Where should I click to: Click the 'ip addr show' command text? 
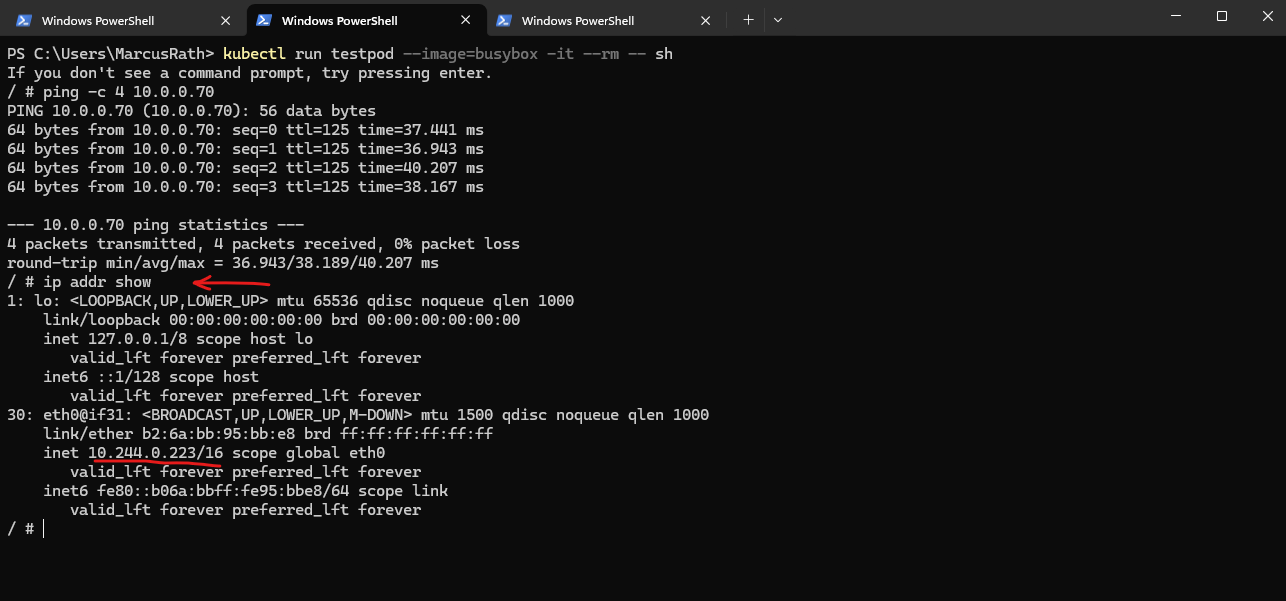[x=97, y=282]
